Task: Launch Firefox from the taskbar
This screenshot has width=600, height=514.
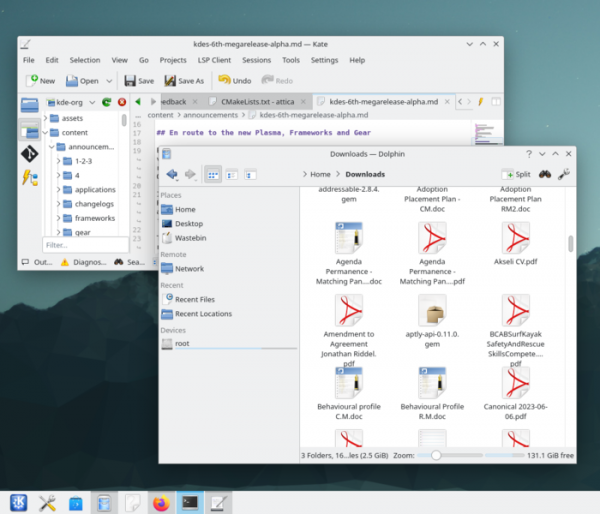Action: coord(161,502)
